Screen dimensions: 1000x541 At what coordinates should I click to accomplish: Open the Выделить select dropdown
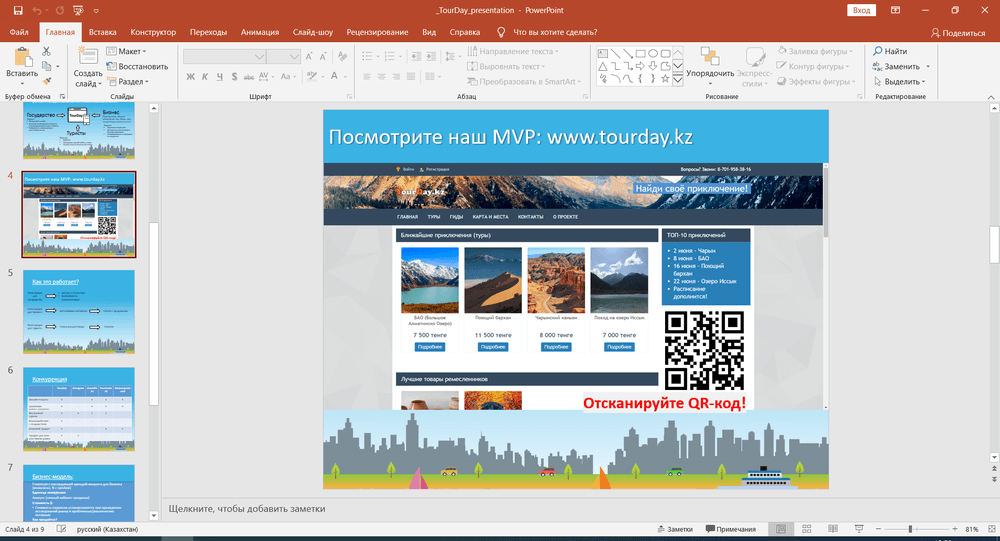tap(899, 82)
